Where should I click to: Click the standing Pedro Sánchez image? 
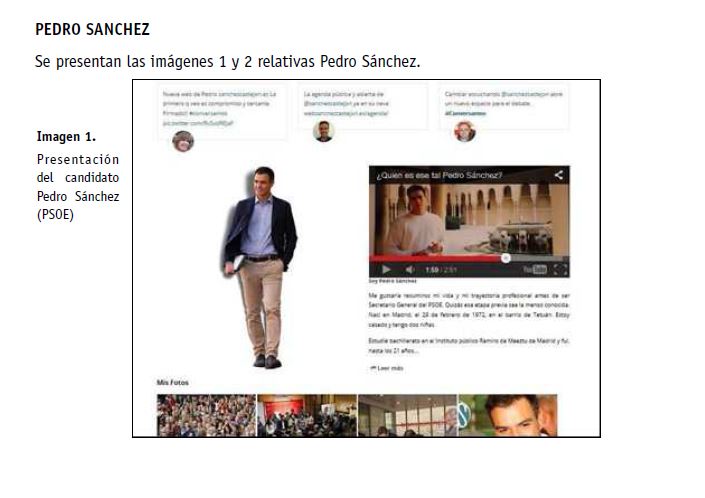(x=260, y=267)
